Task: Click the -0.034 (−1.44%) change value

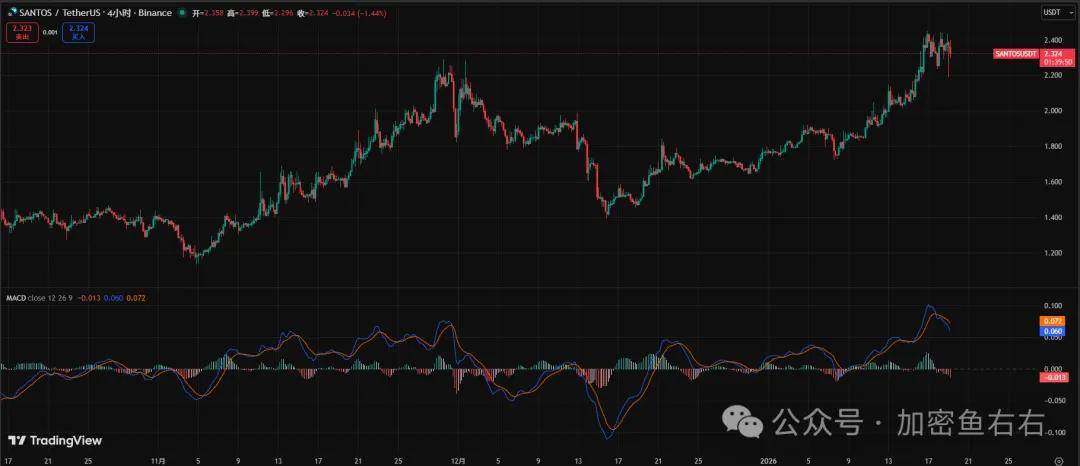Action: tap(359, 13)
